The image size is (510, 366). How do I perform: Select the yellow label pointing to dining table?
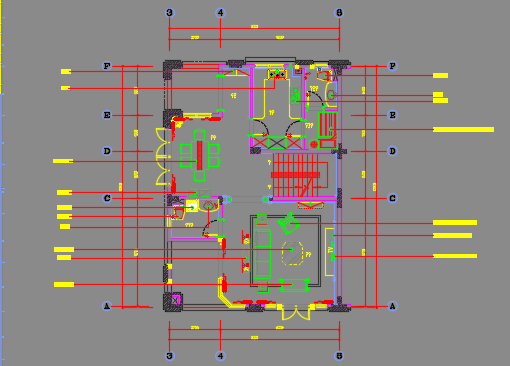63,161
